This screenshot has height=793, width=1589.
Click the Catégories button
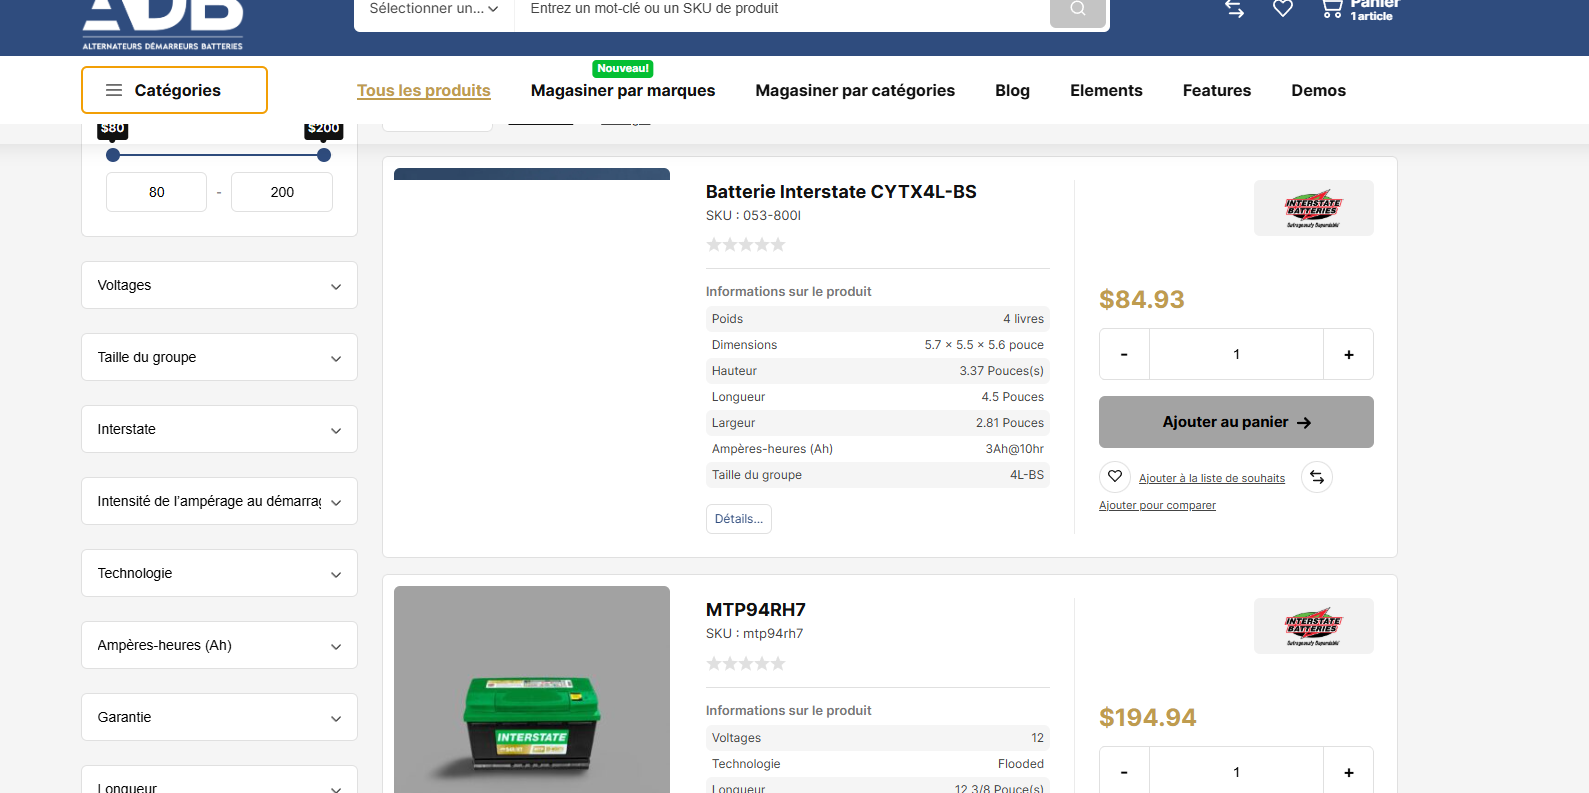[174, 90]
